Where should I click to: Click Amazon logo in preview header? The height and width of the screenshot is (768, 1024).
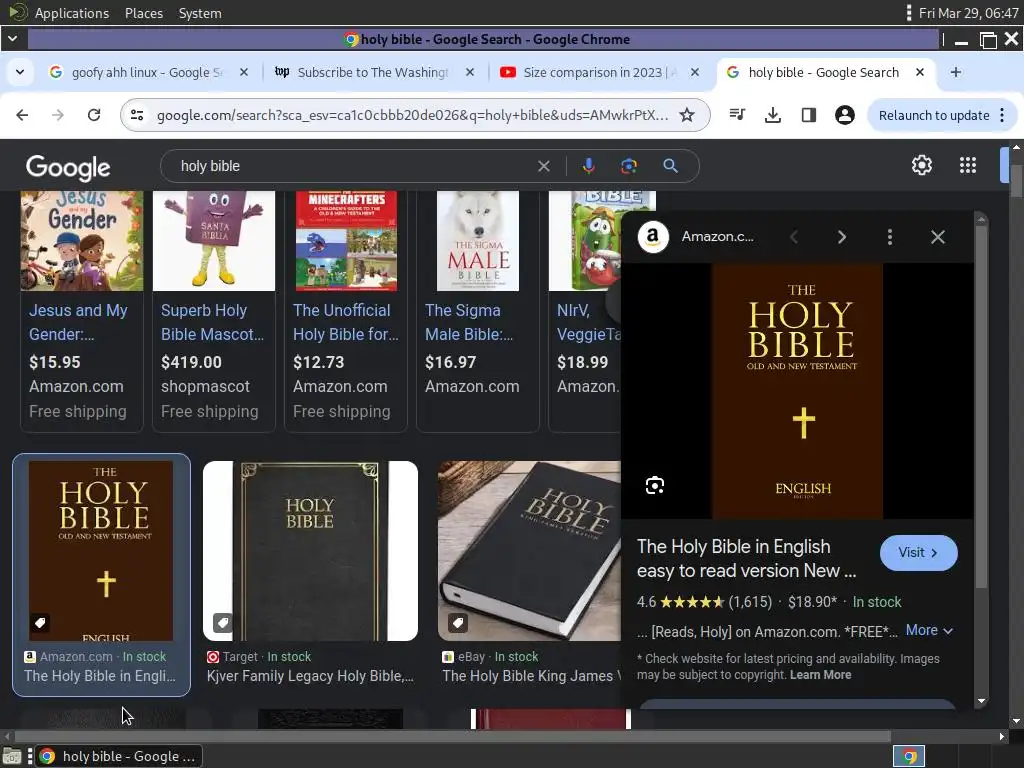tap(653, 237)
